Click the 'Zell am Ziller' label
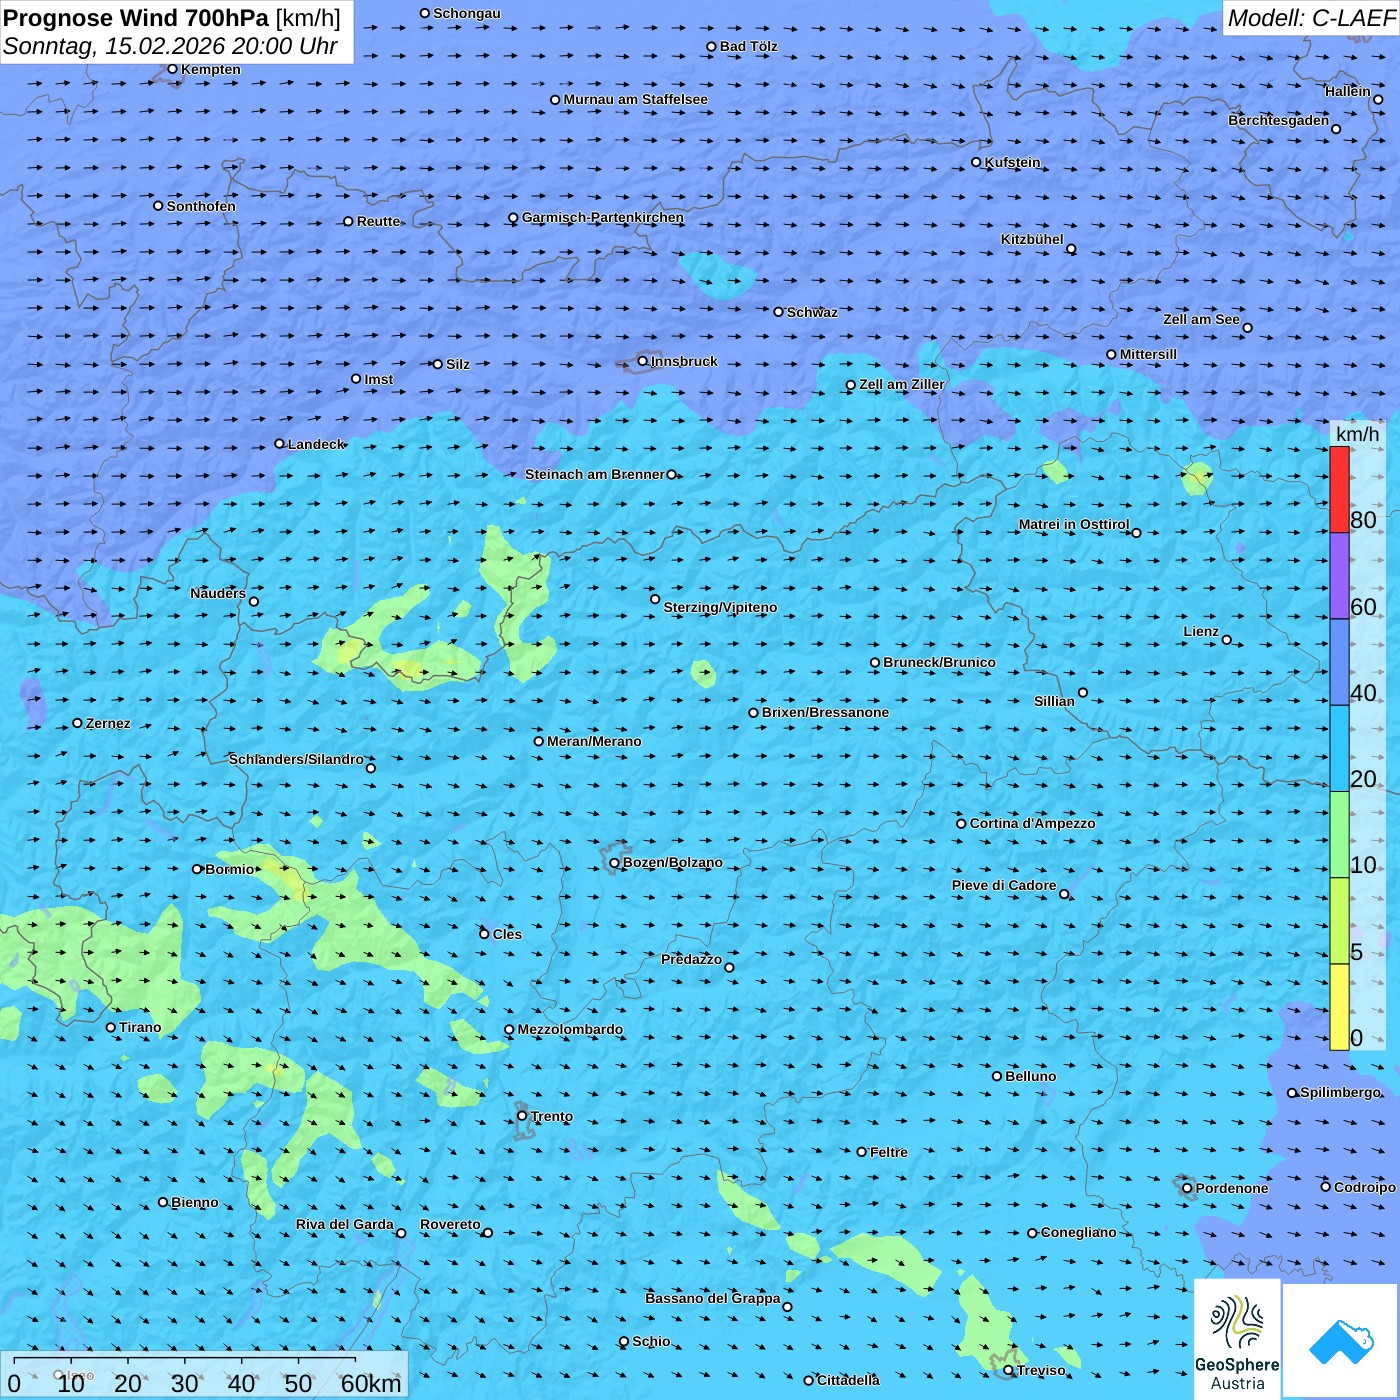Screen dimensions: 1400x1400 (x=901, y=384)
